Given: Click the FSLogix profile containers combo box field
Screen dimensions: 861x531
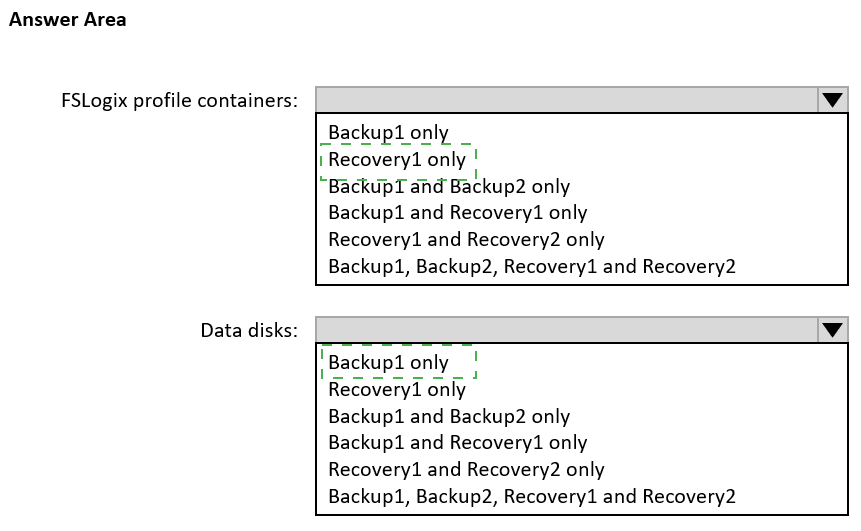Looking at the screenshot, I should click(566, 100).
